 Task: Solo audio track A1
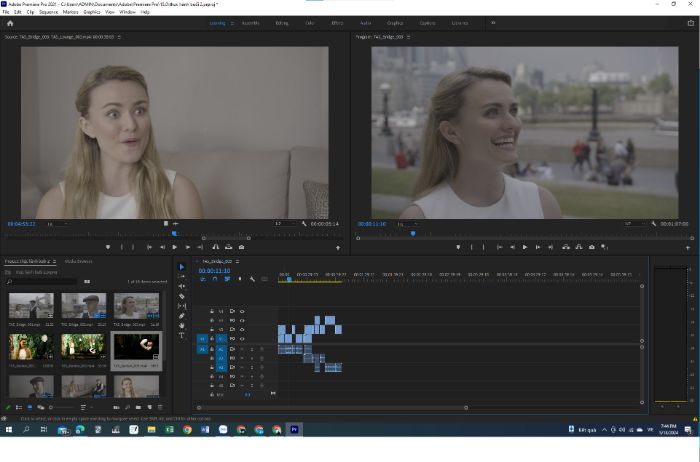coord(252,349)
